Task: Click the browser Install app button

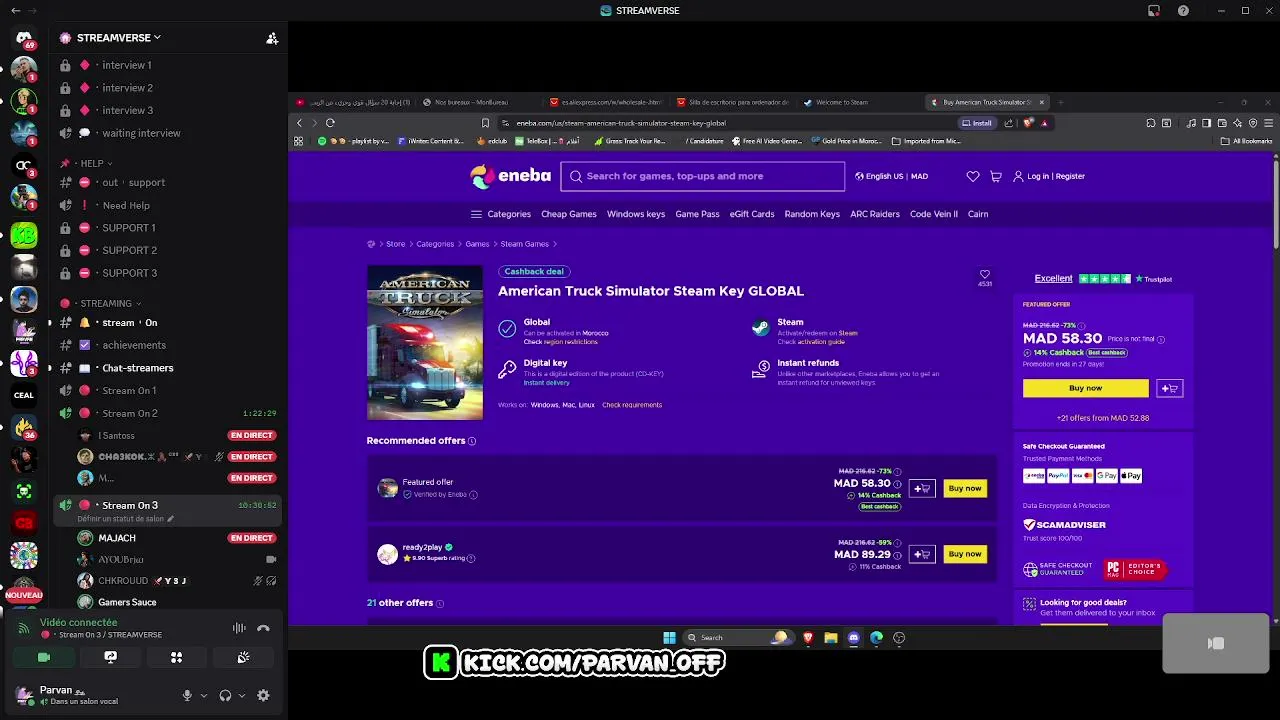Action: [978, 123]
